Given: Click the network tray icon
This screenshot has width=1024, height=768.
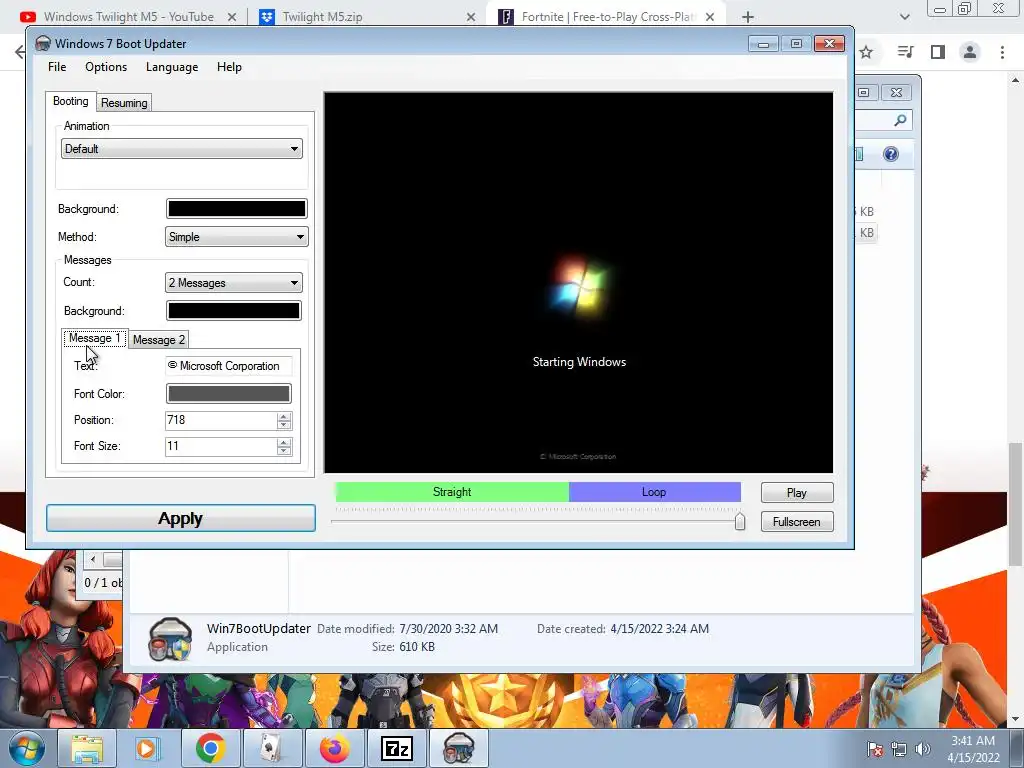Looking at the screenshot, I should pyautogui.click(x=899, y=749).
